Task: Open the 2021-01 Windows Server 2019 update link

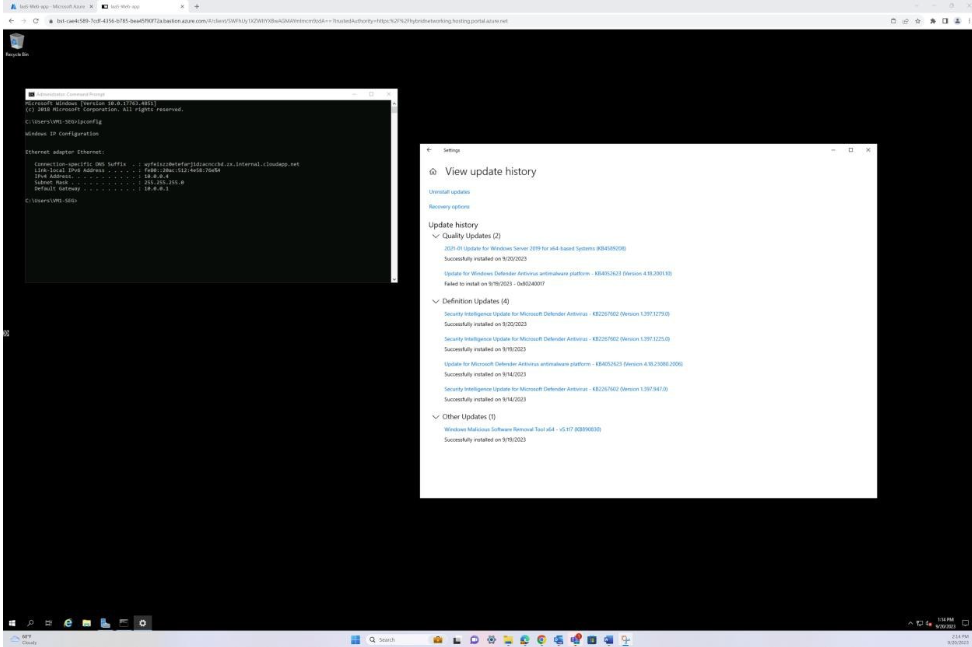Action: tap(535, 249)
